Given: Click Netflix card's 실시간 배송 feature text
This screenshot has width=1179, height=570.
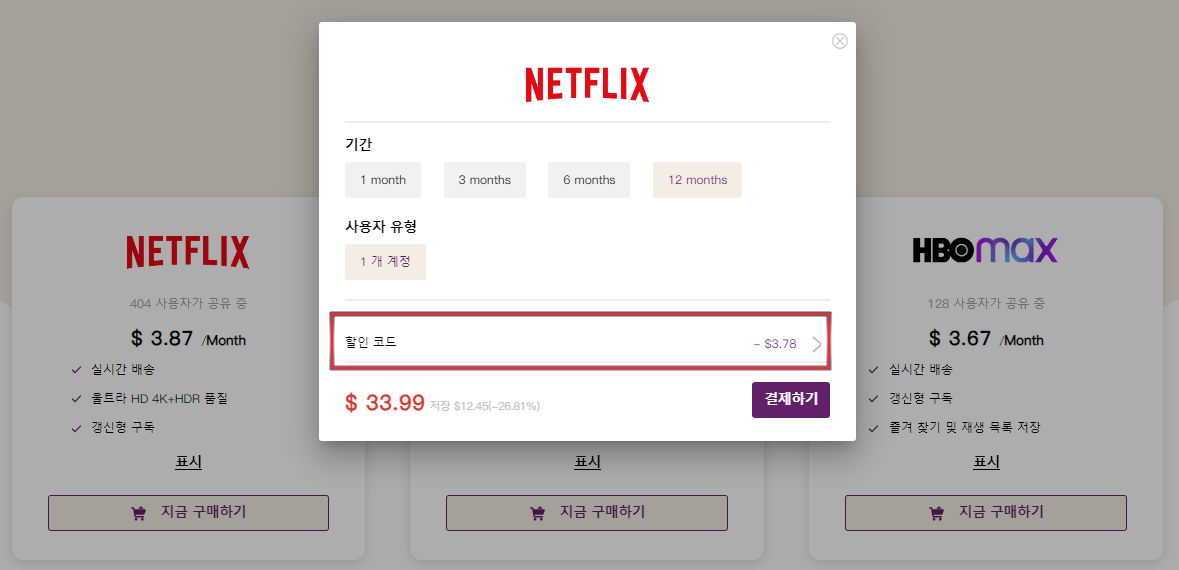Looking at the screenshot, I should tap(124, 370).
